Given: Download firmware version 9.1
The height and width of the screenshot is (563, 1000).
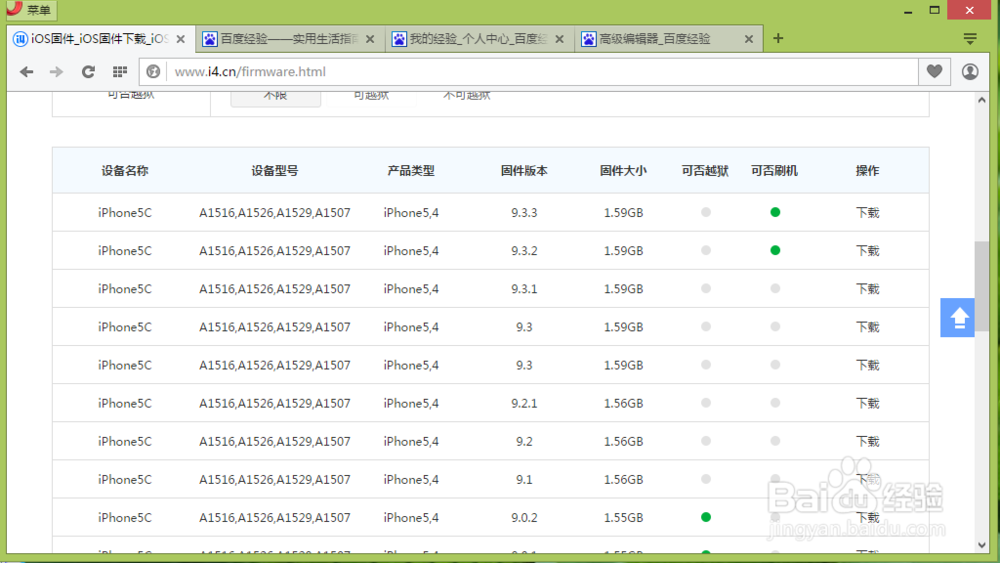Looking at the screenshot, I should tap(867, 479).
